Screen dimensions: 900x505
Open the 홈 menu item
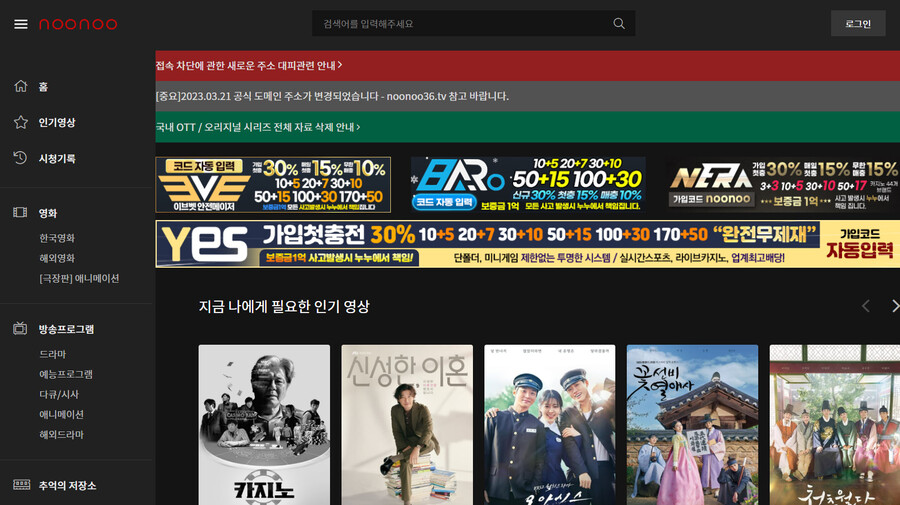[43, 87]
